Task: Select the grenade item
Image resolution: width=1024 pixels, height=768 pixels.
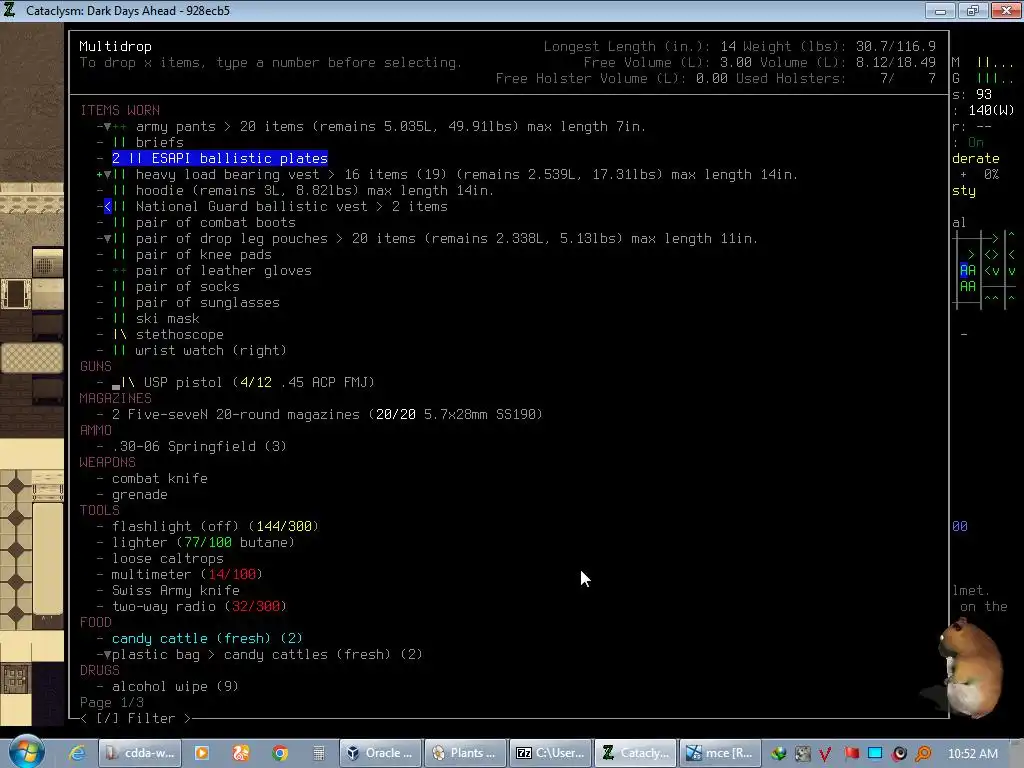Action: tap(139, 494)
